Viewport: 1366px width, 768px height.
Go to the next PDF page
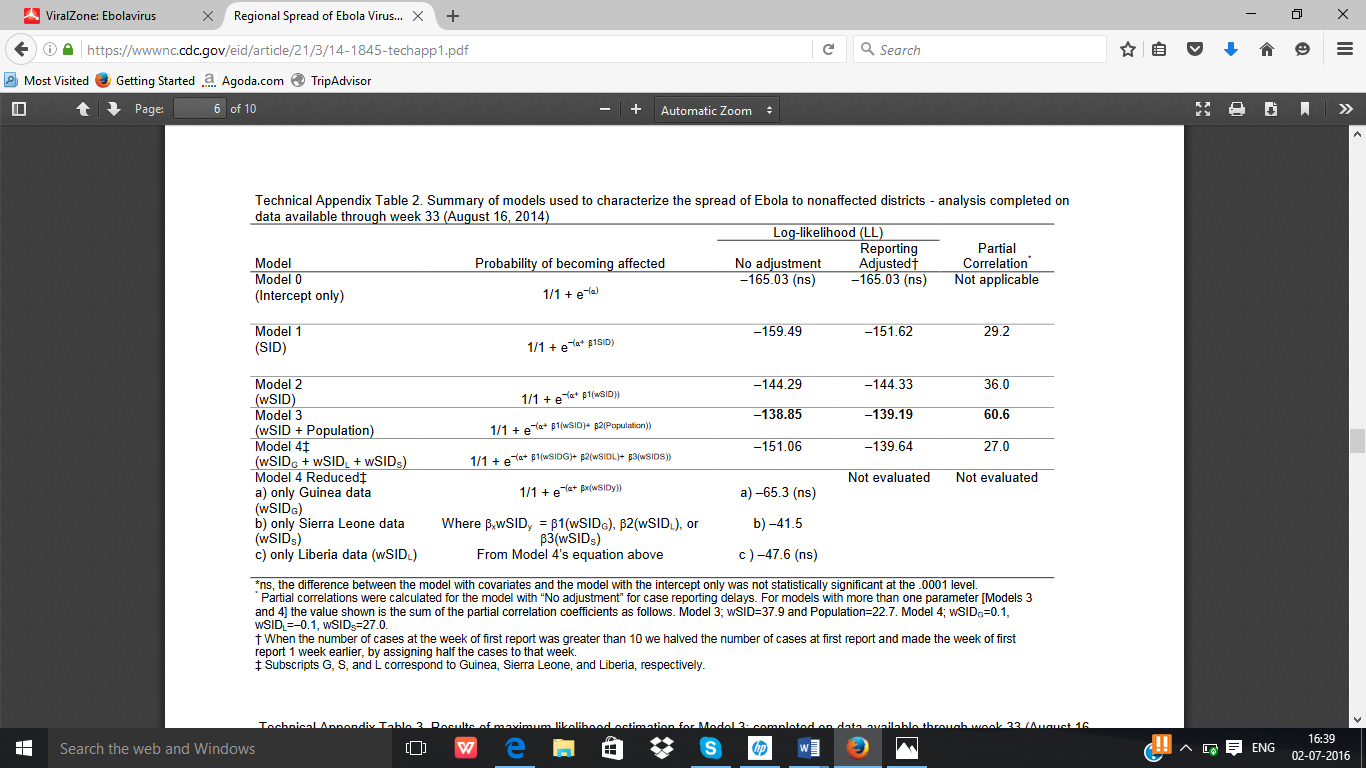tap(112, 109)
